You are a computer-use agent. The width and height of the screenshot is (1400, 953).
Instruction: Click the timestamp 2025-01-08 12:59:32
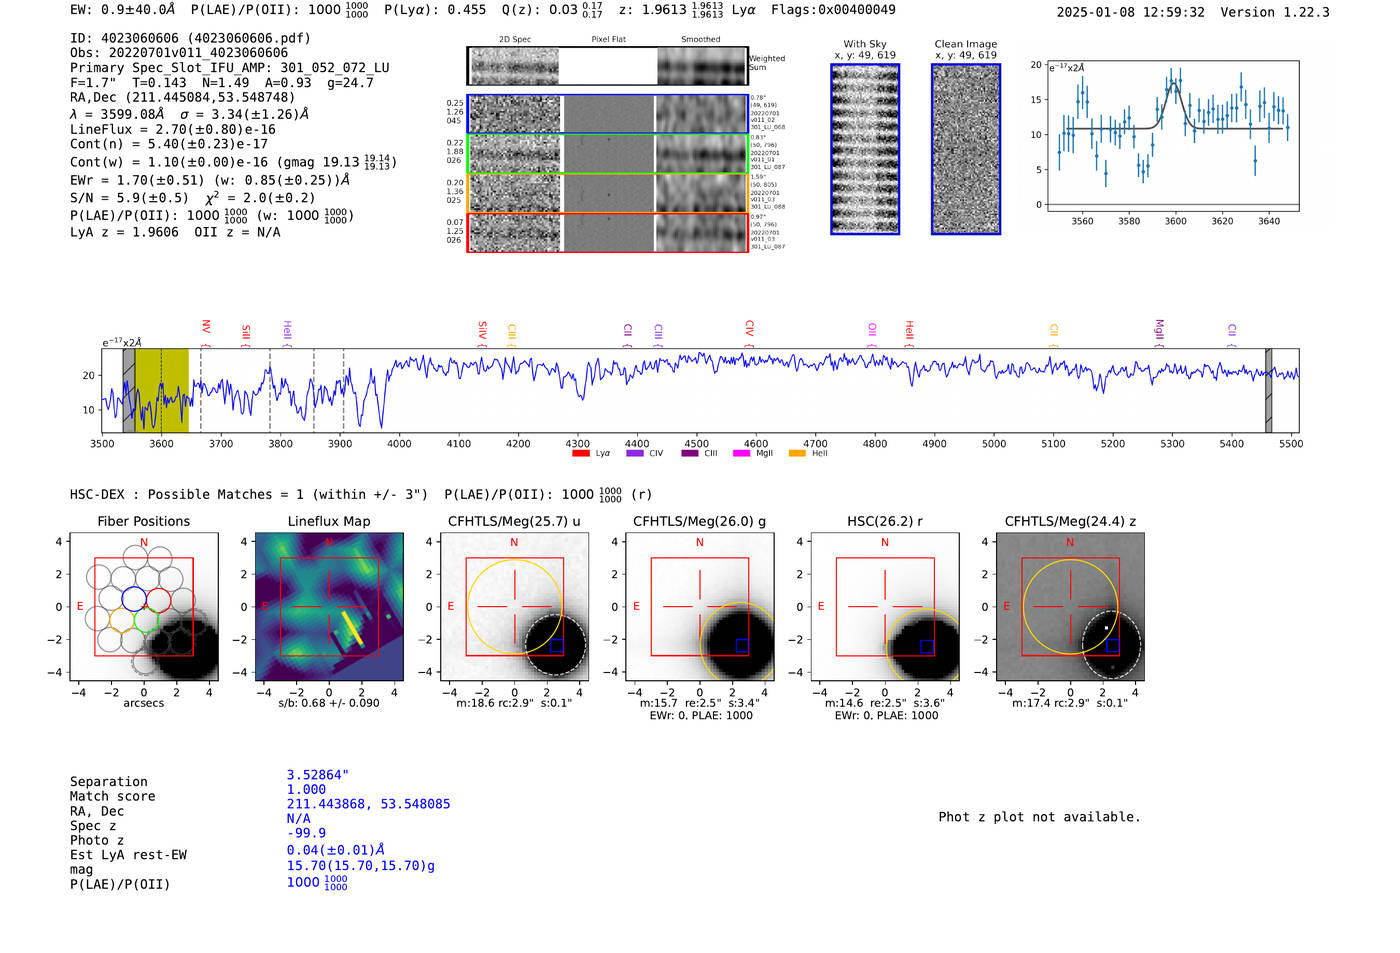(1130, 12)
